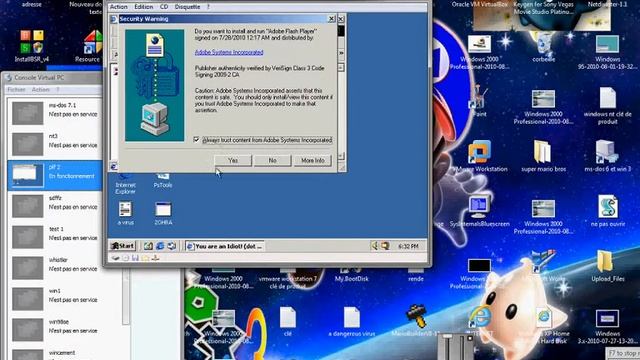Open the clé file on the desktop
Viewport: 640px width, 360px height.
[288, 322]
